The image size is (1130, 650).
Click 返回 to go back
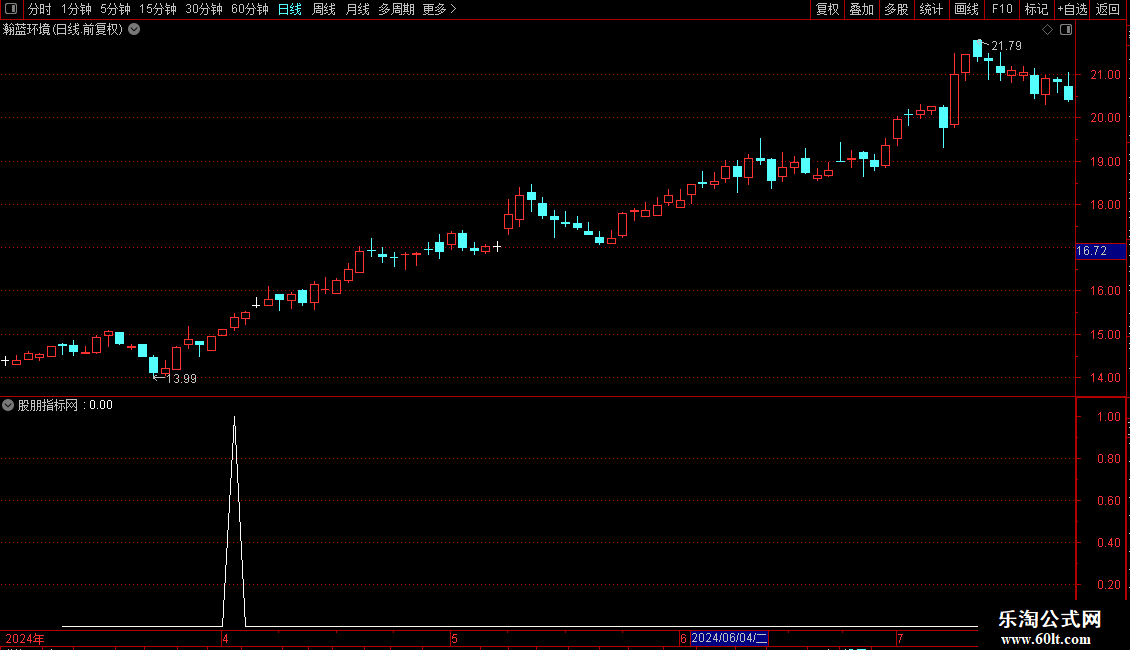1108,9
